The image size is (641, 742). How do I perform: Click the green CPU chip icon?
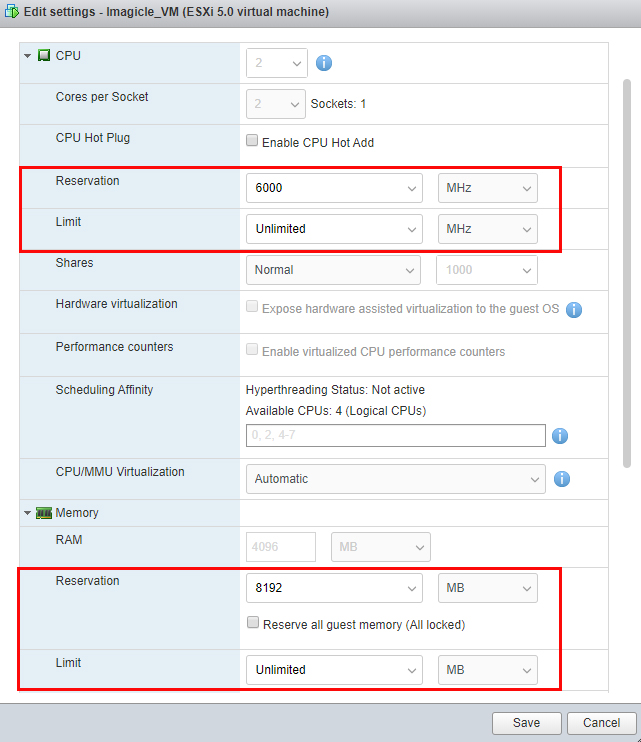point(44,56)
